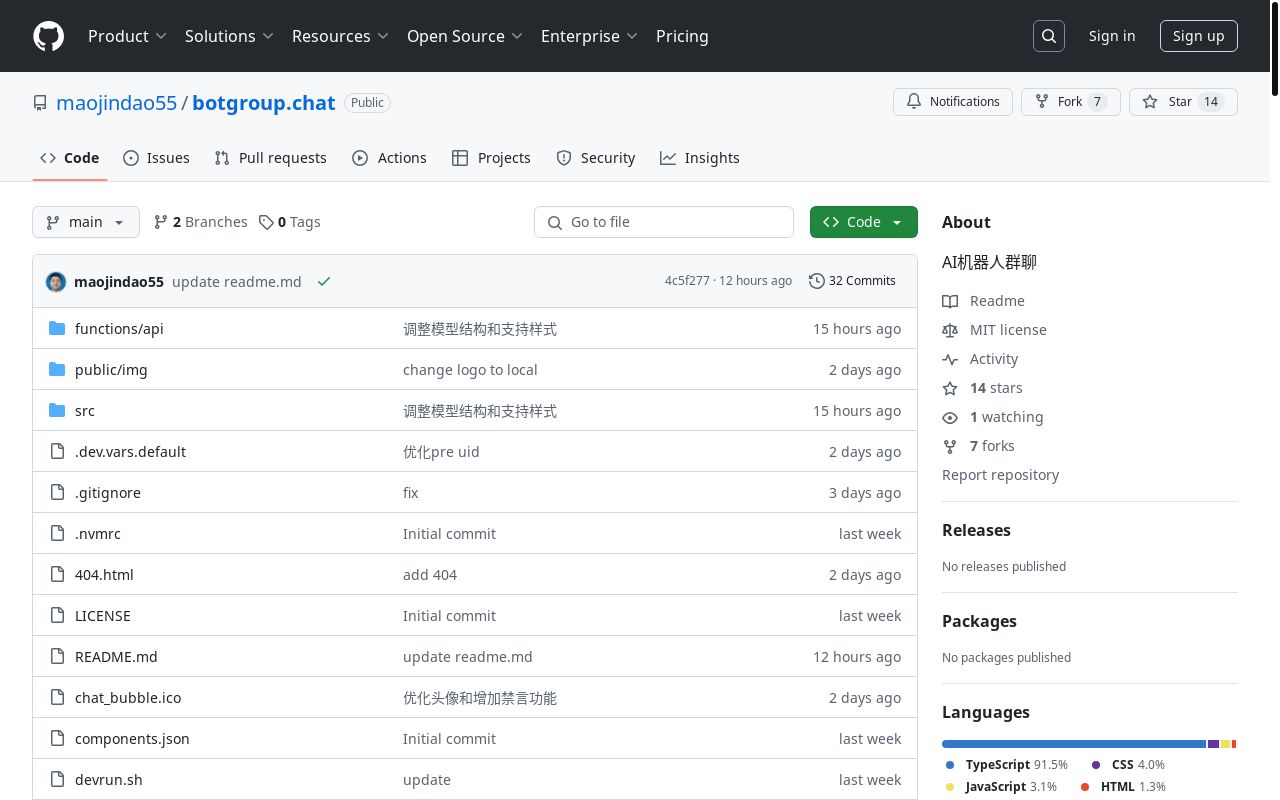Toggle watching via the eye icon
Image resolution: width=1280 pixels, height=800 pixels.
950,417
